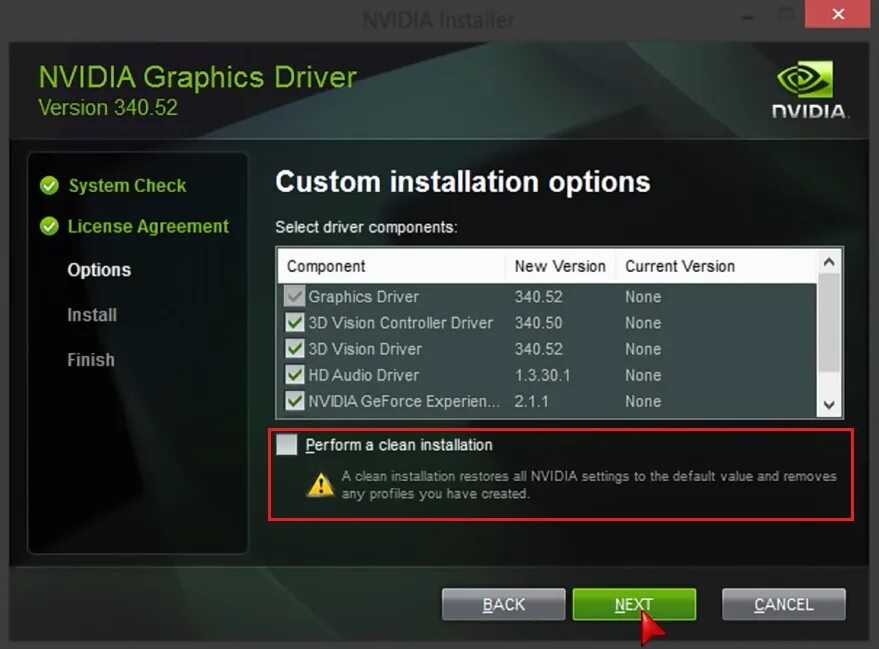Click version 1.3.30.1 cell
Viewport: 879px width, 649px height.
tap(542, 375)
